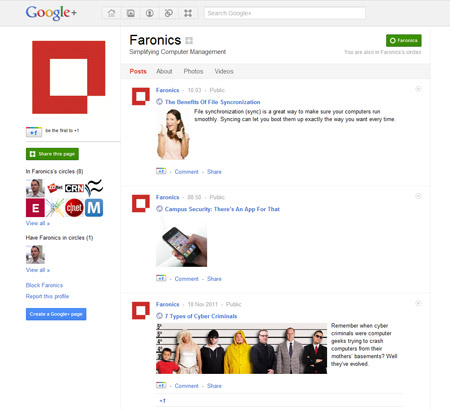Open the colorful burst circle avatar
Viewport: 450px width, 410px height.
[x=55, y=208]
